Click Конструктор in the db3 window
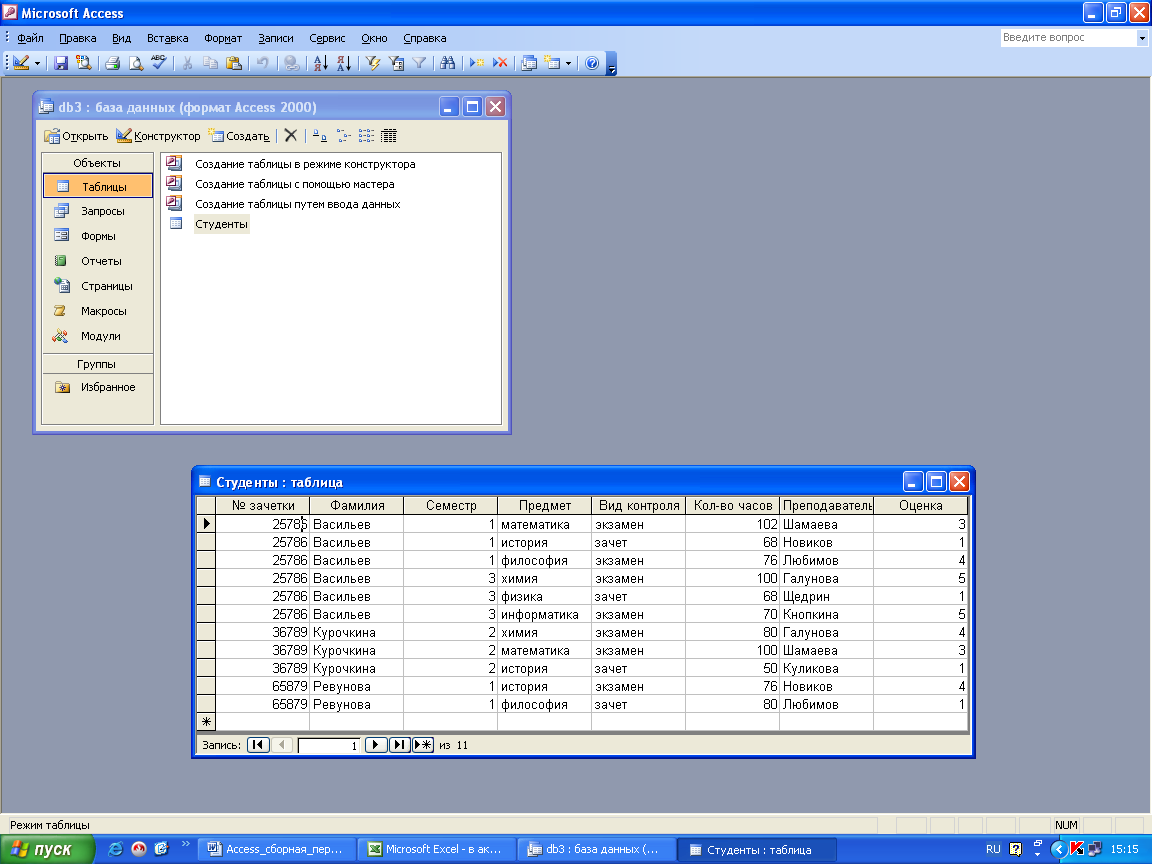 pyautogui.click(x=159, y=136)
